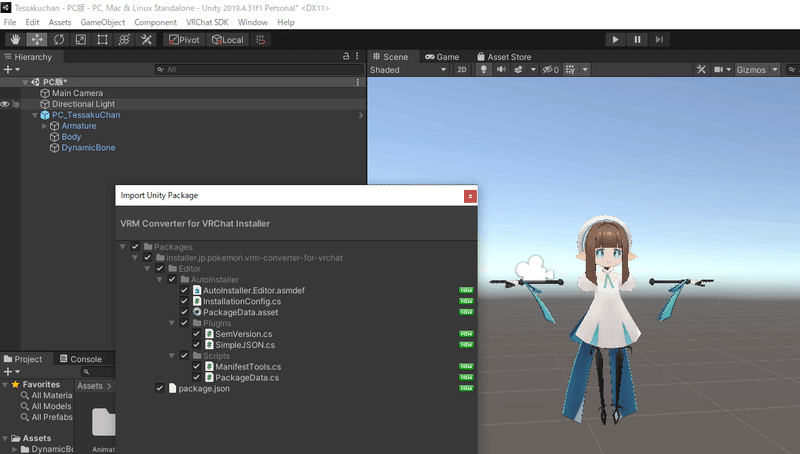The image size is (800, 454).
Task: Focus the Hierarchy search field
Action: pyautogui.click(x=259, y=69)
